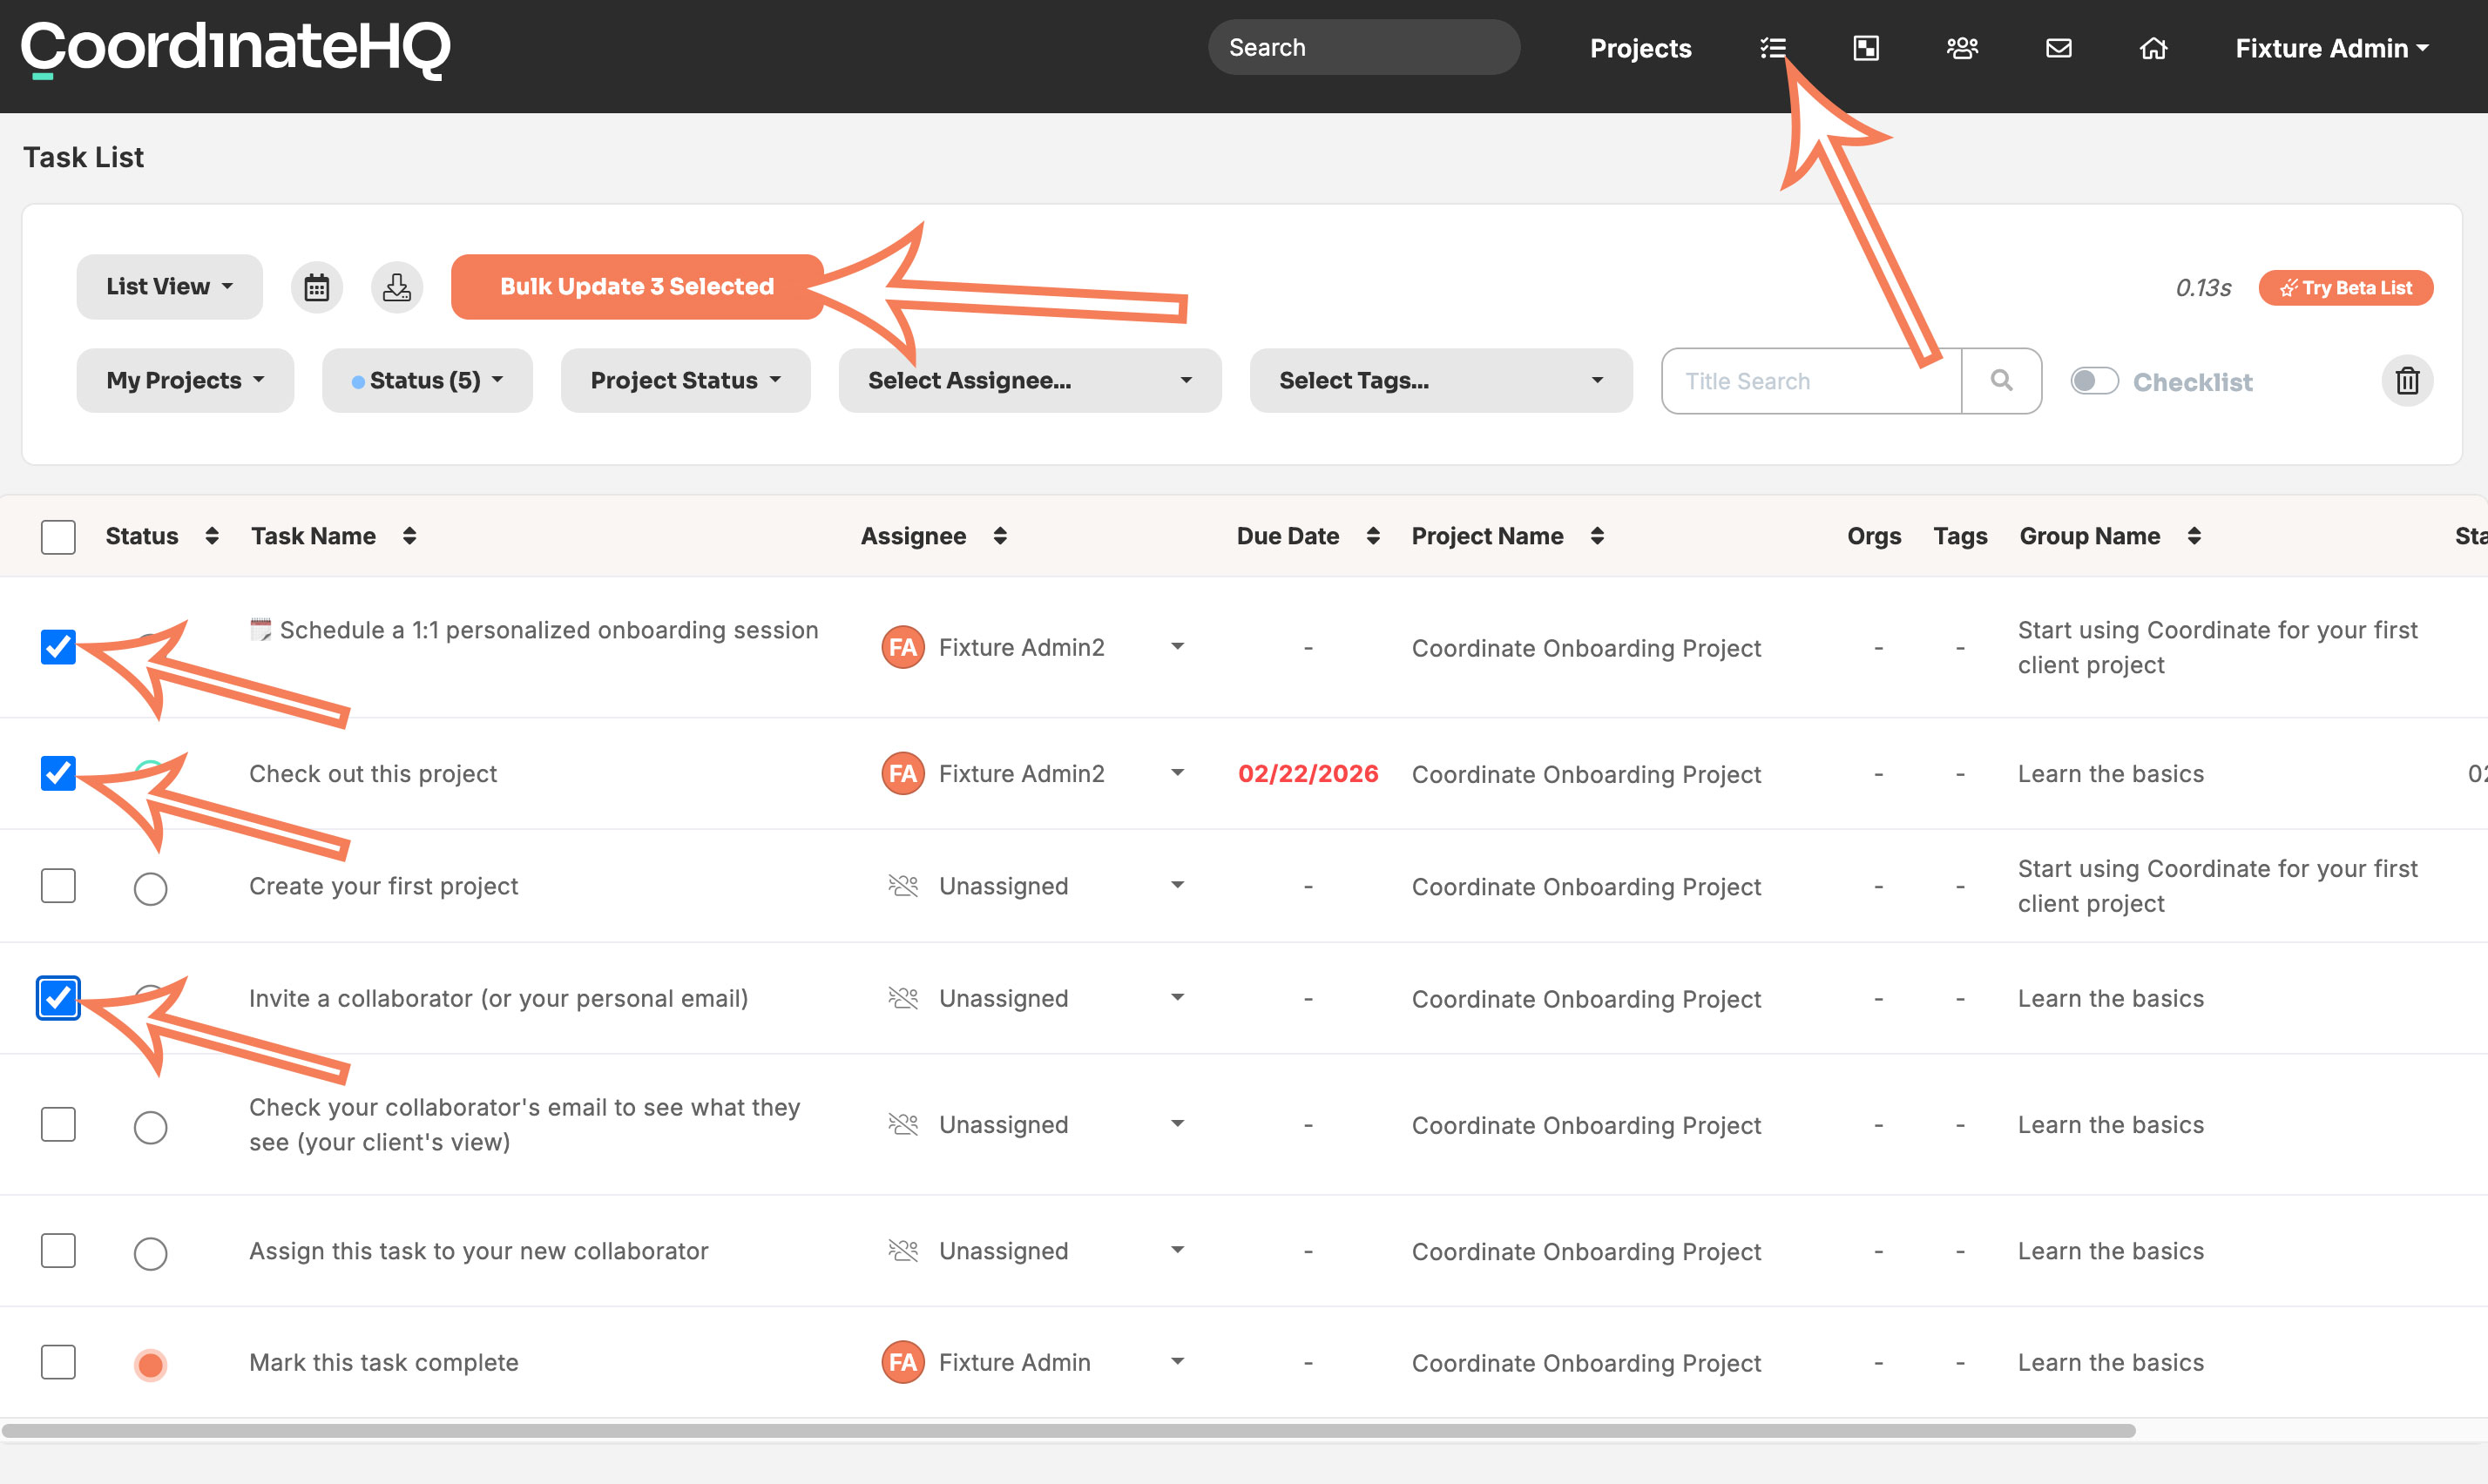Open the people/contacts icon in the top navigation

tap(1962, 48)
